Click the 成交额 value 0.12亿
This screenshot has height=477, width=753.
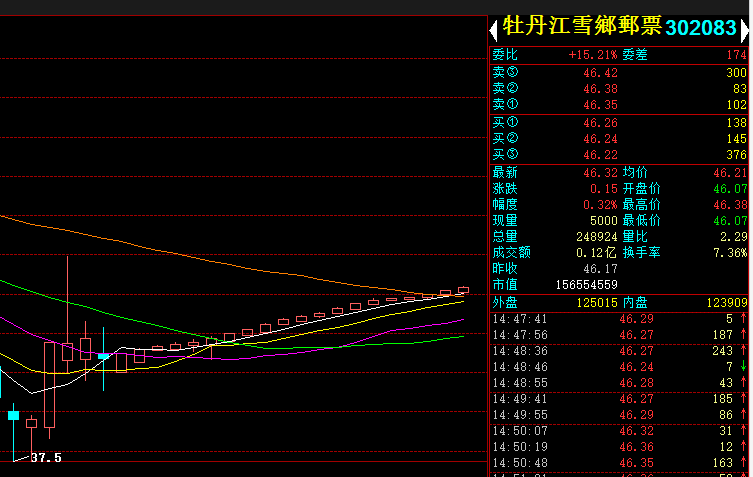pos(596,253)
